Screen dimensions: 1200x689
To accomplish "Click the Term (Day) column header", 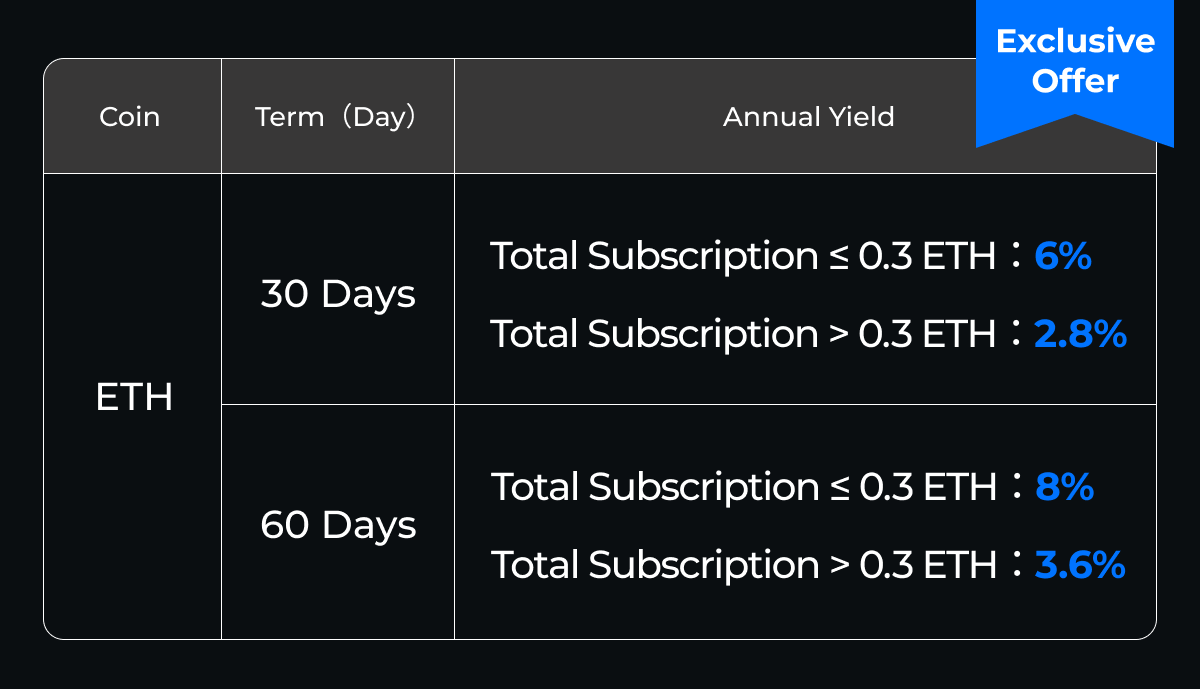I will [x=336, y=117].
